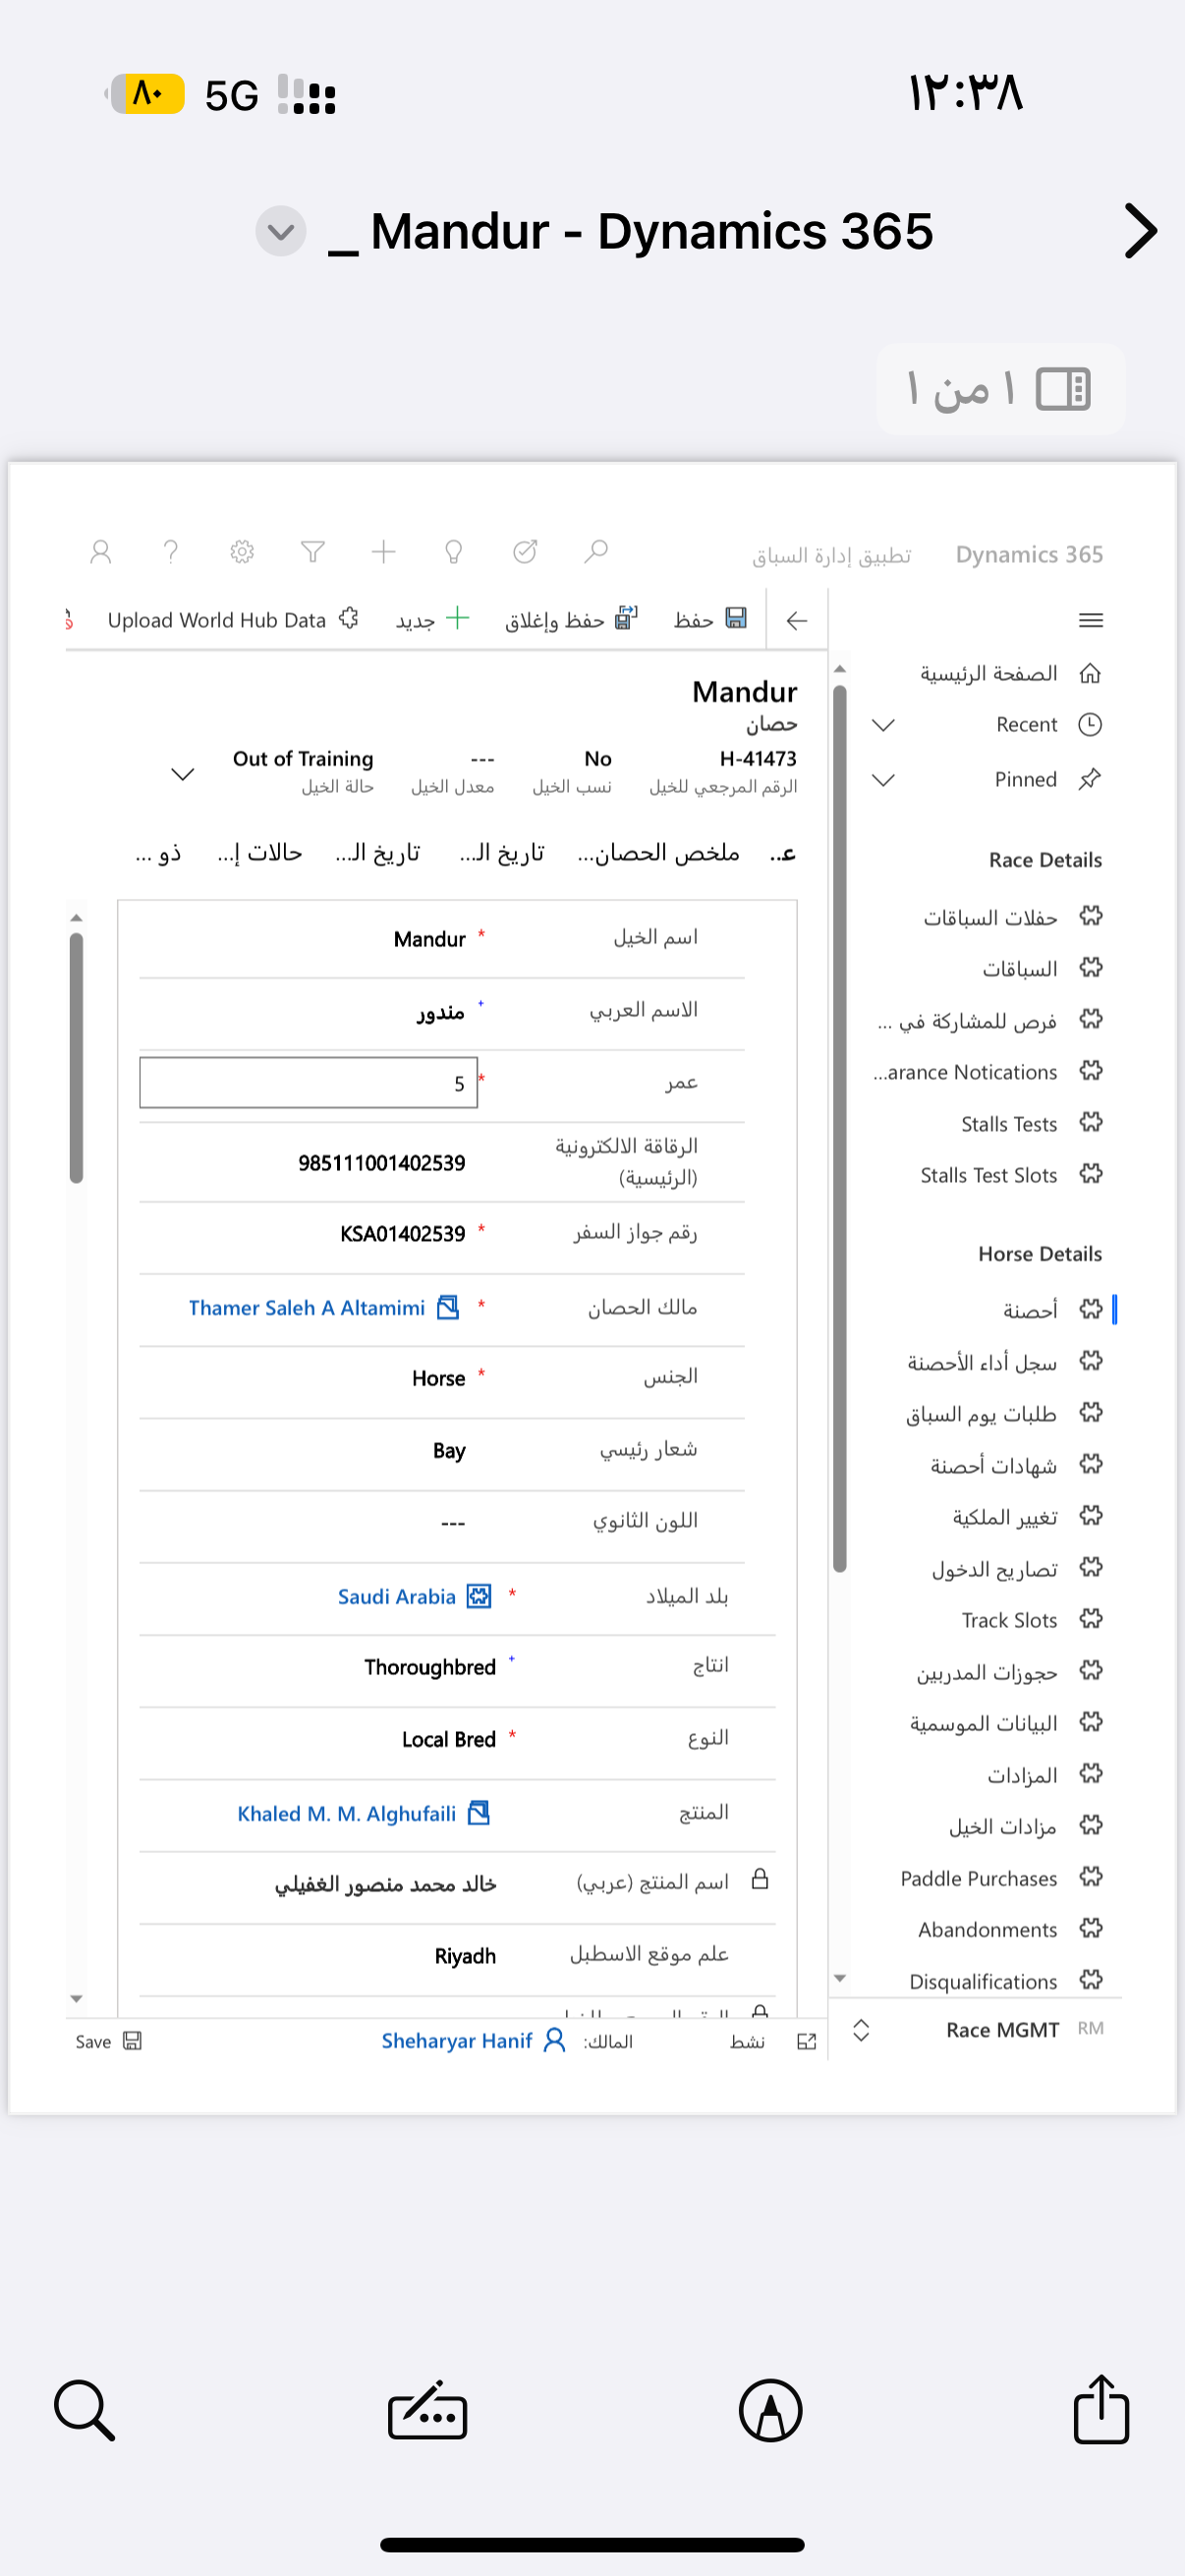Click the hamburger navigation menu icon
Viewport: 1185px width, 2576px height.
click(1091, 621)
